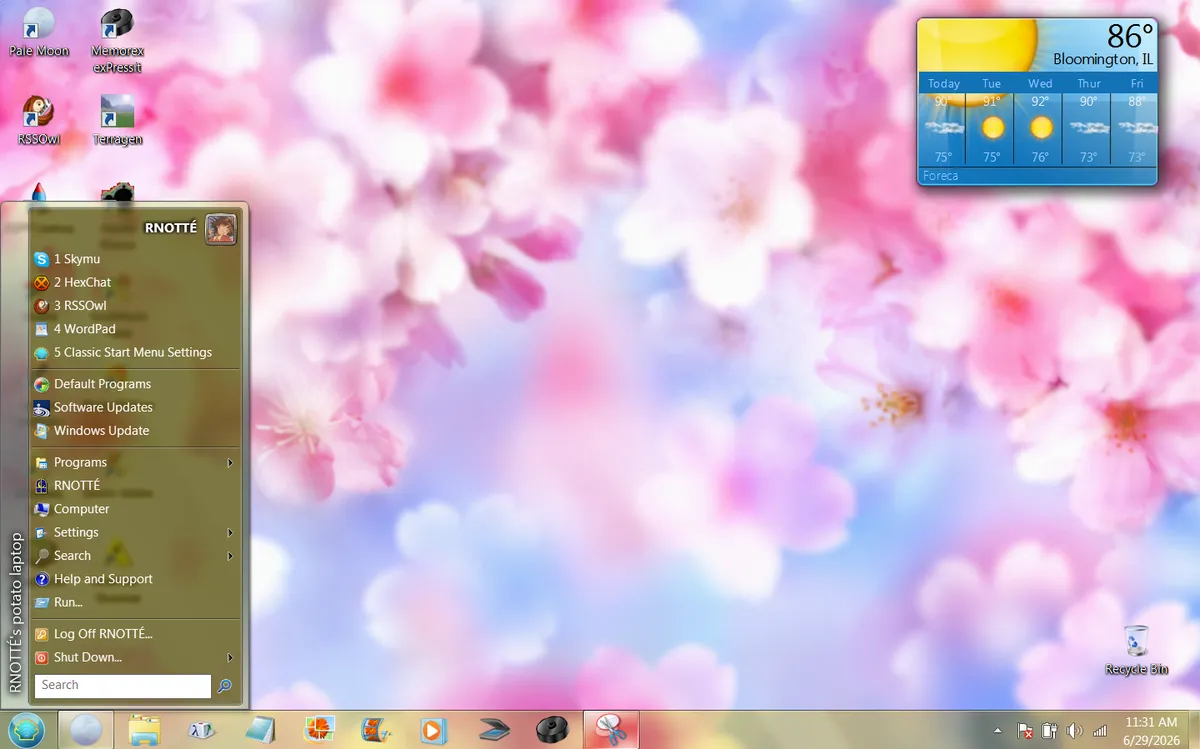
Task: Click the RNOTTÉ user picture in Start menu
Action: click(221, 229)
